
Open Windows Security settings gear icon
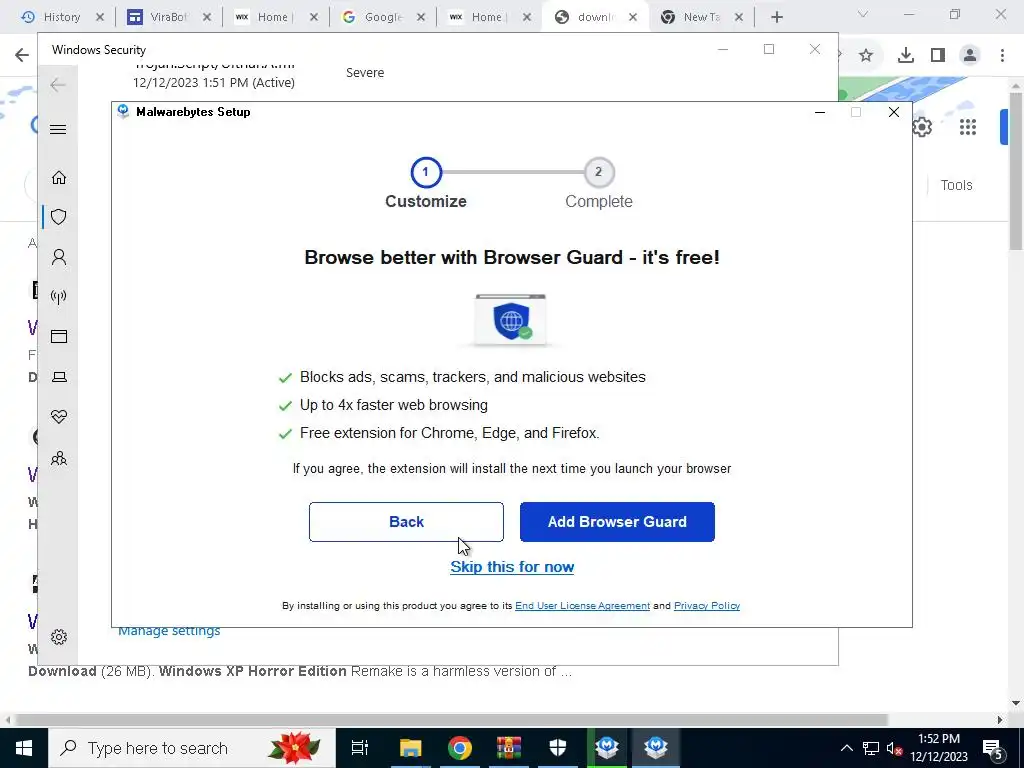click(x=59, y=637)
